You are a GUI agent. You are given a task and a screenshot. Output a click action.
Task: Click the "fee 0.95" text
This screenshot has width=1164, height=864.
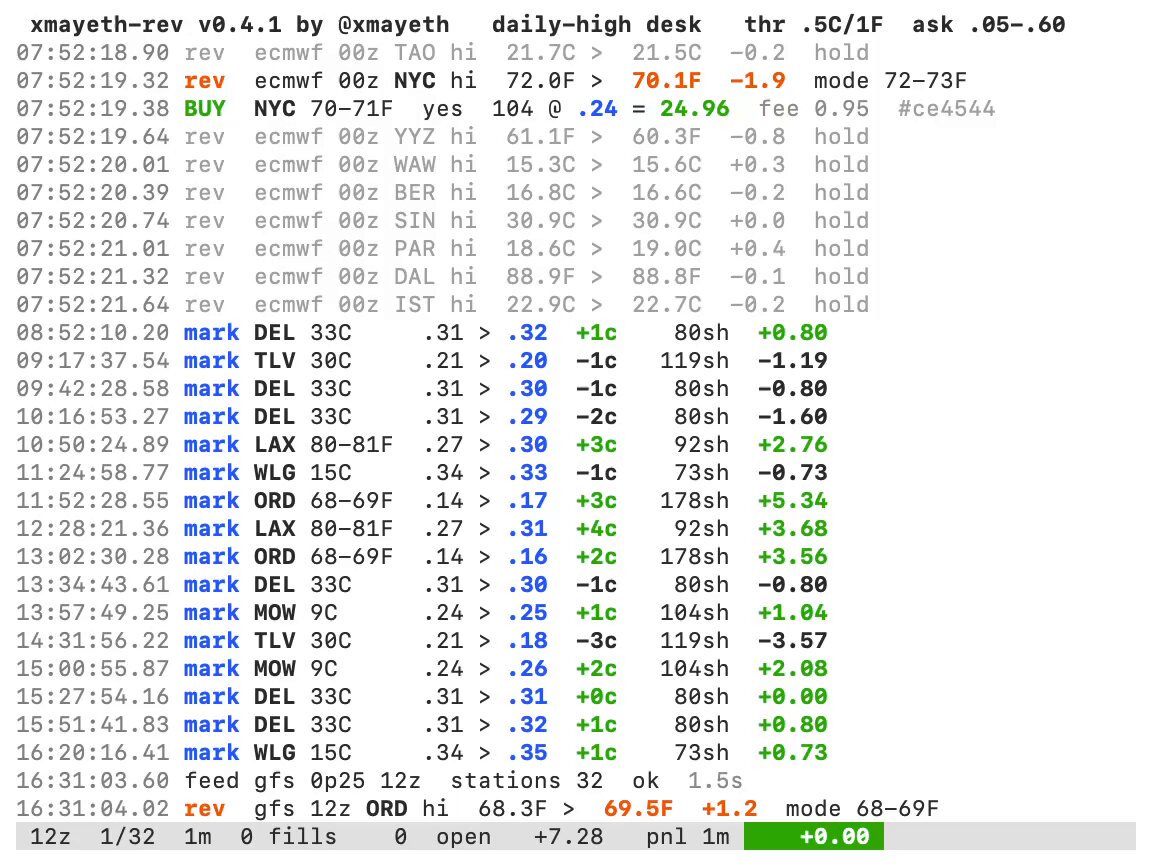click(814, 109)
